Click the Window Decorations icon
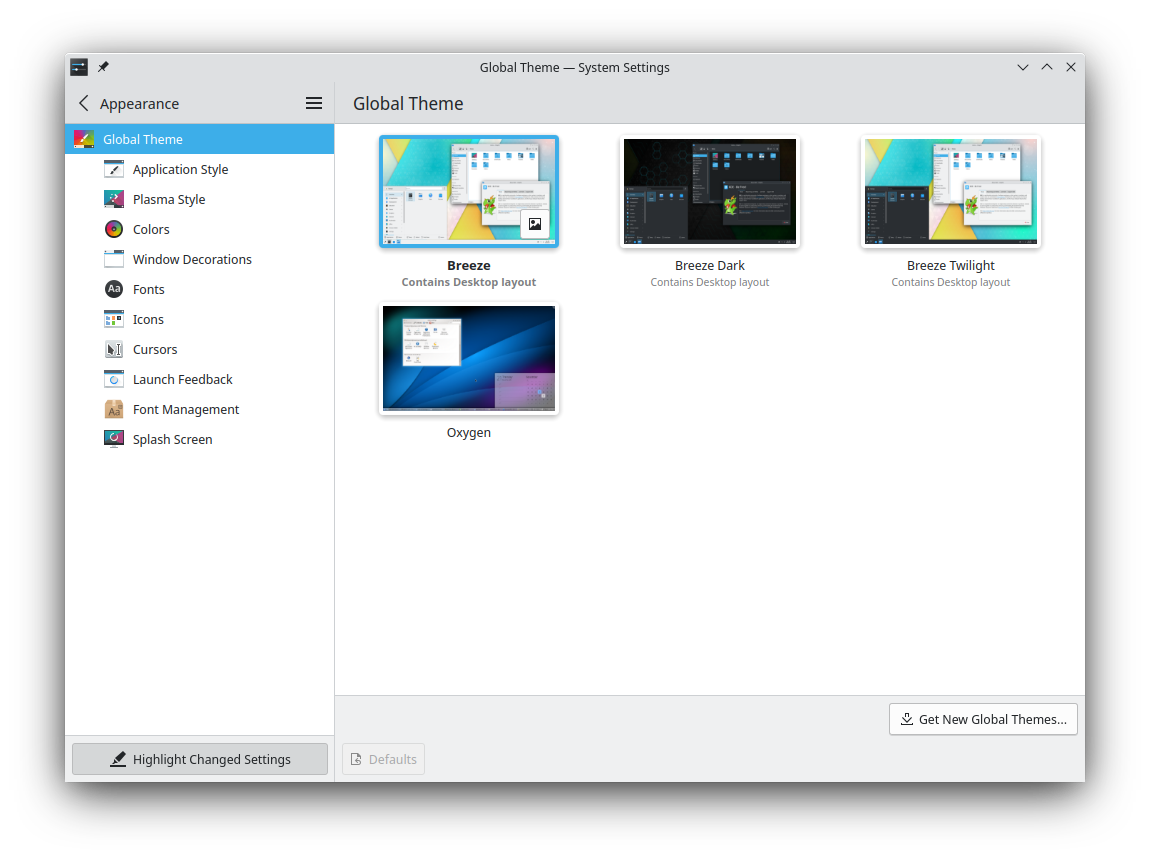 114,259
